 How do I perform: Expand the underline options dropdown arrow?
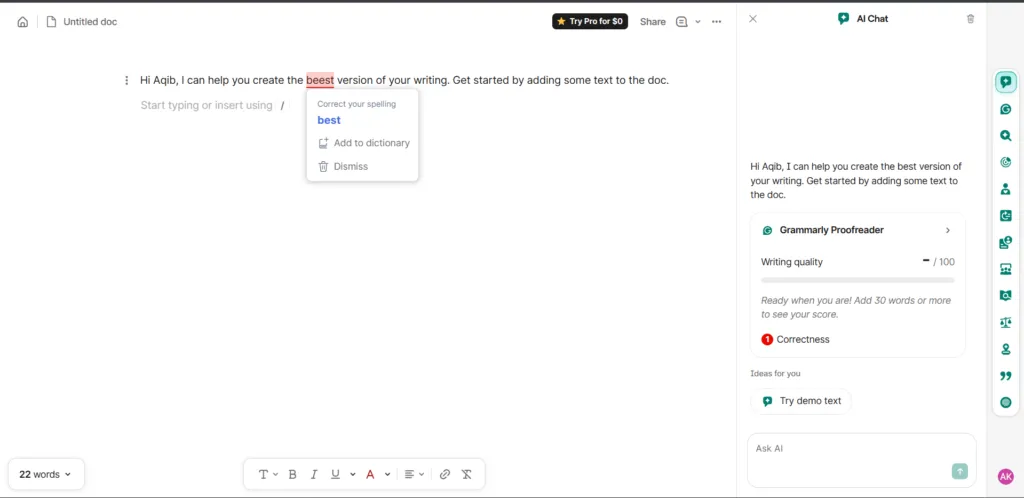click(x=353, y=475)
